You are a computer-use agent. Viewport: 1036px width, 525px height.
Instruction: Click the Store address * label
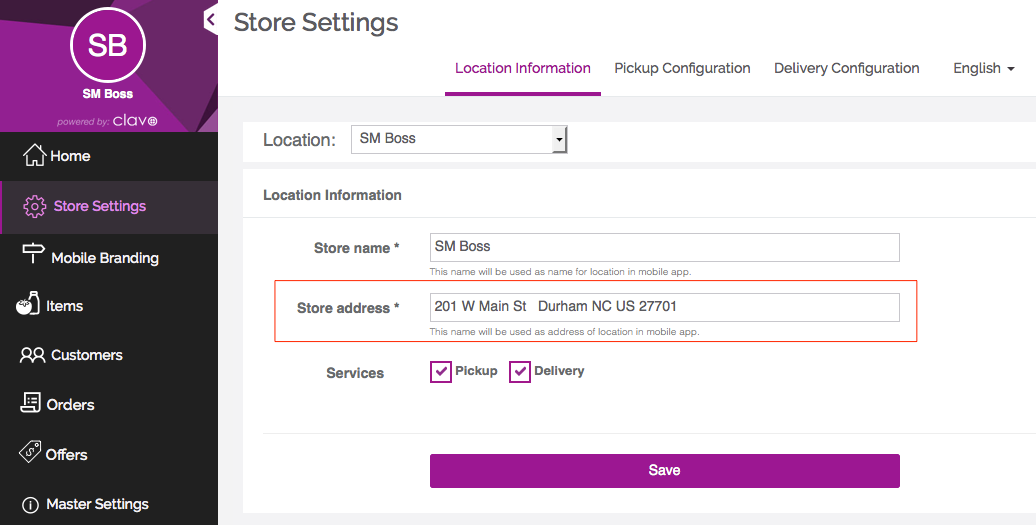coord(348,308)
